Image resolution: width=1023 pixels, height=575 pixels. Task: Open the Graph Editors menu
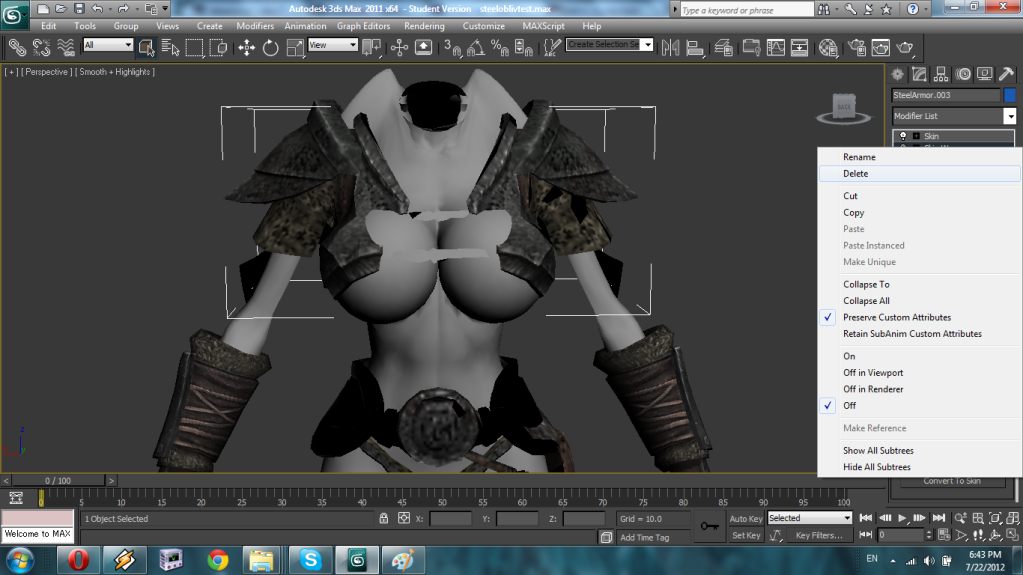(363, 26)
